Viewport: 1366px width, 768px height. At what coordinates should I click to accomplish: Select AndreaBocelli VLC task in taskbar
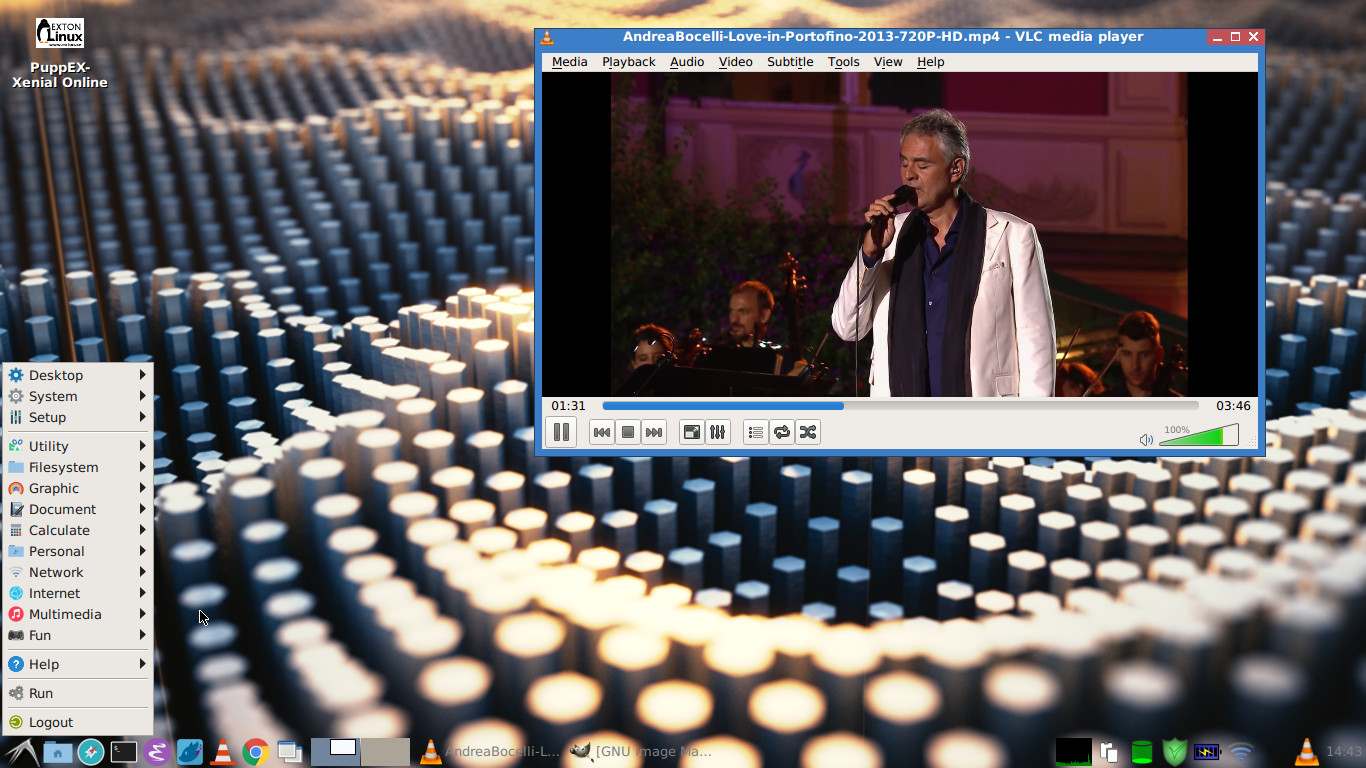490,752
